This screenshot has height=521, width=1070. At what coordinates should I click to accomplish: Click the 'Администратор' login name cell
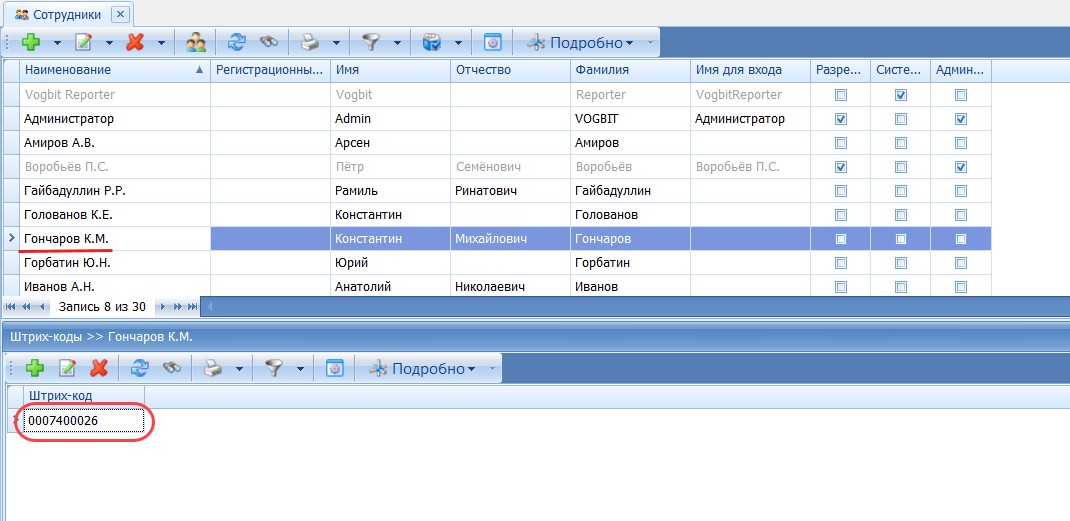(x=751, y=119)
